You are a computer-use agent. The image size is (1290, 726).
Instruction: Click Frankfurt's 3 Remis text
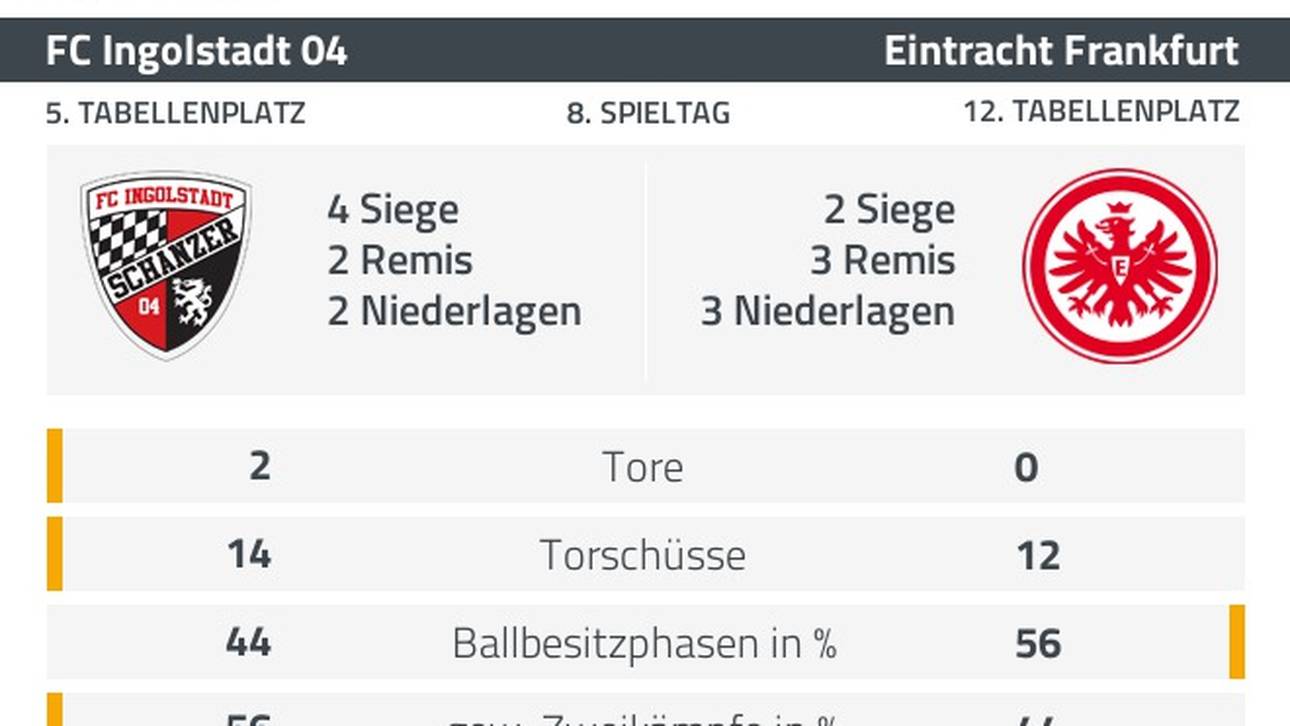tap(883, 260)
